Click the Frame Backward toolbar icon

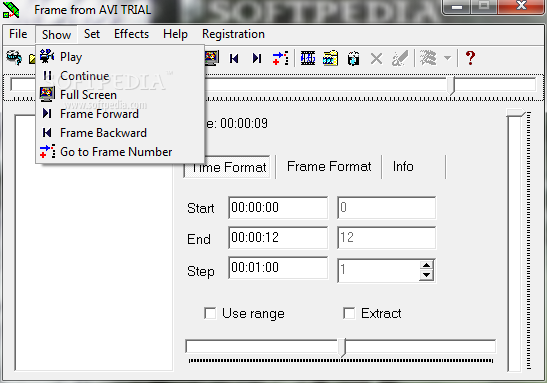point(234,58)
